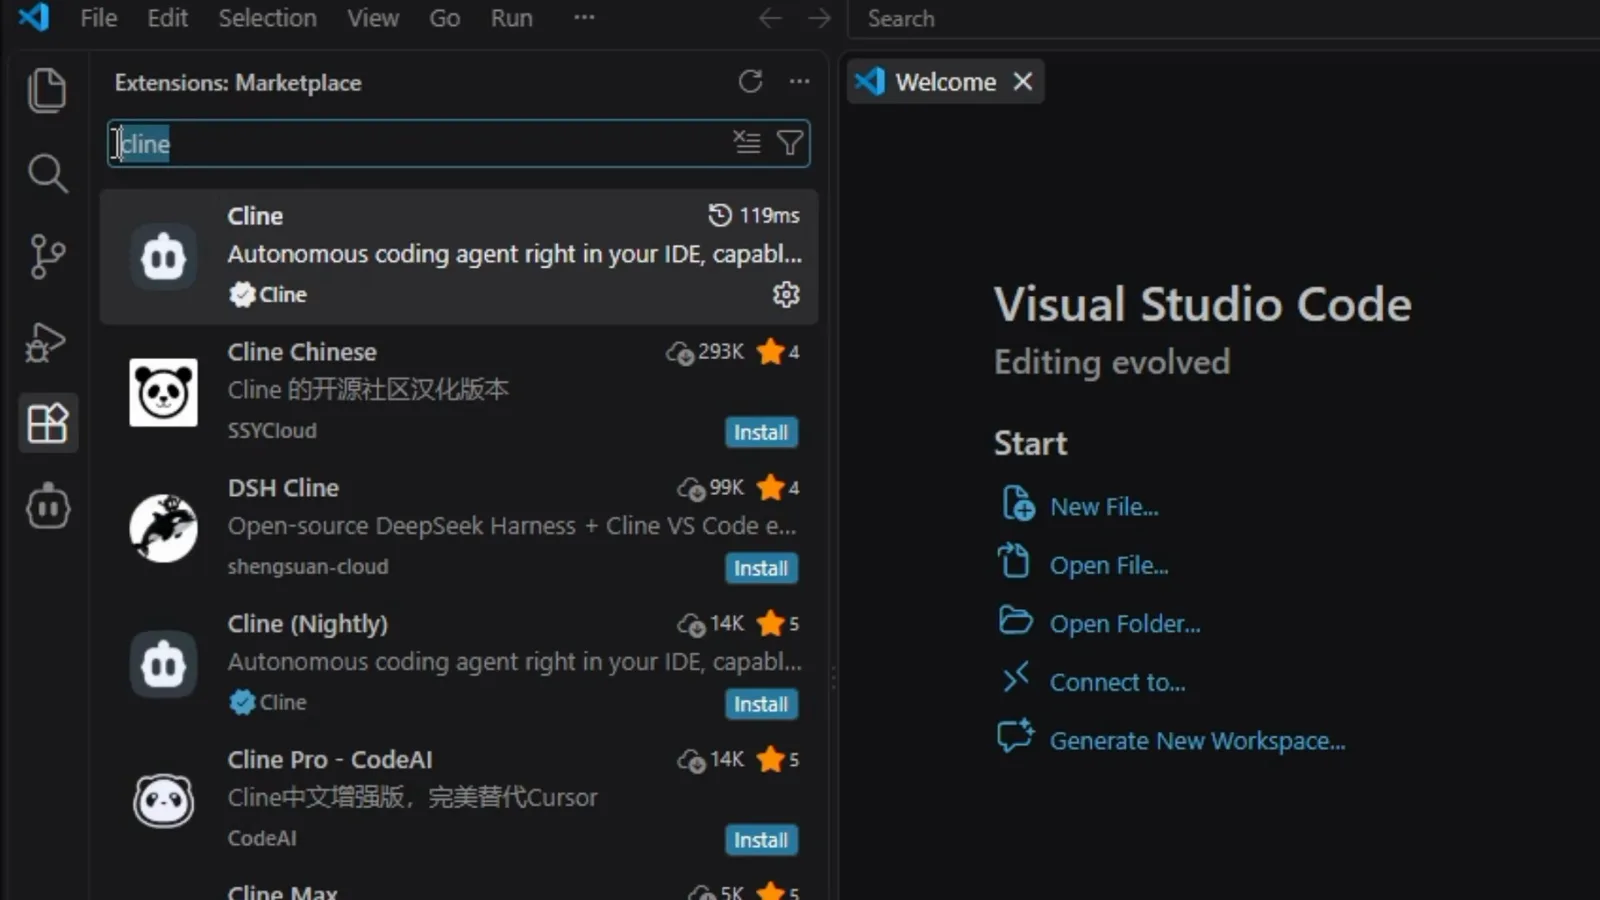Click the Open Folder... link
1600x900 pixels.
(1125, 624)
